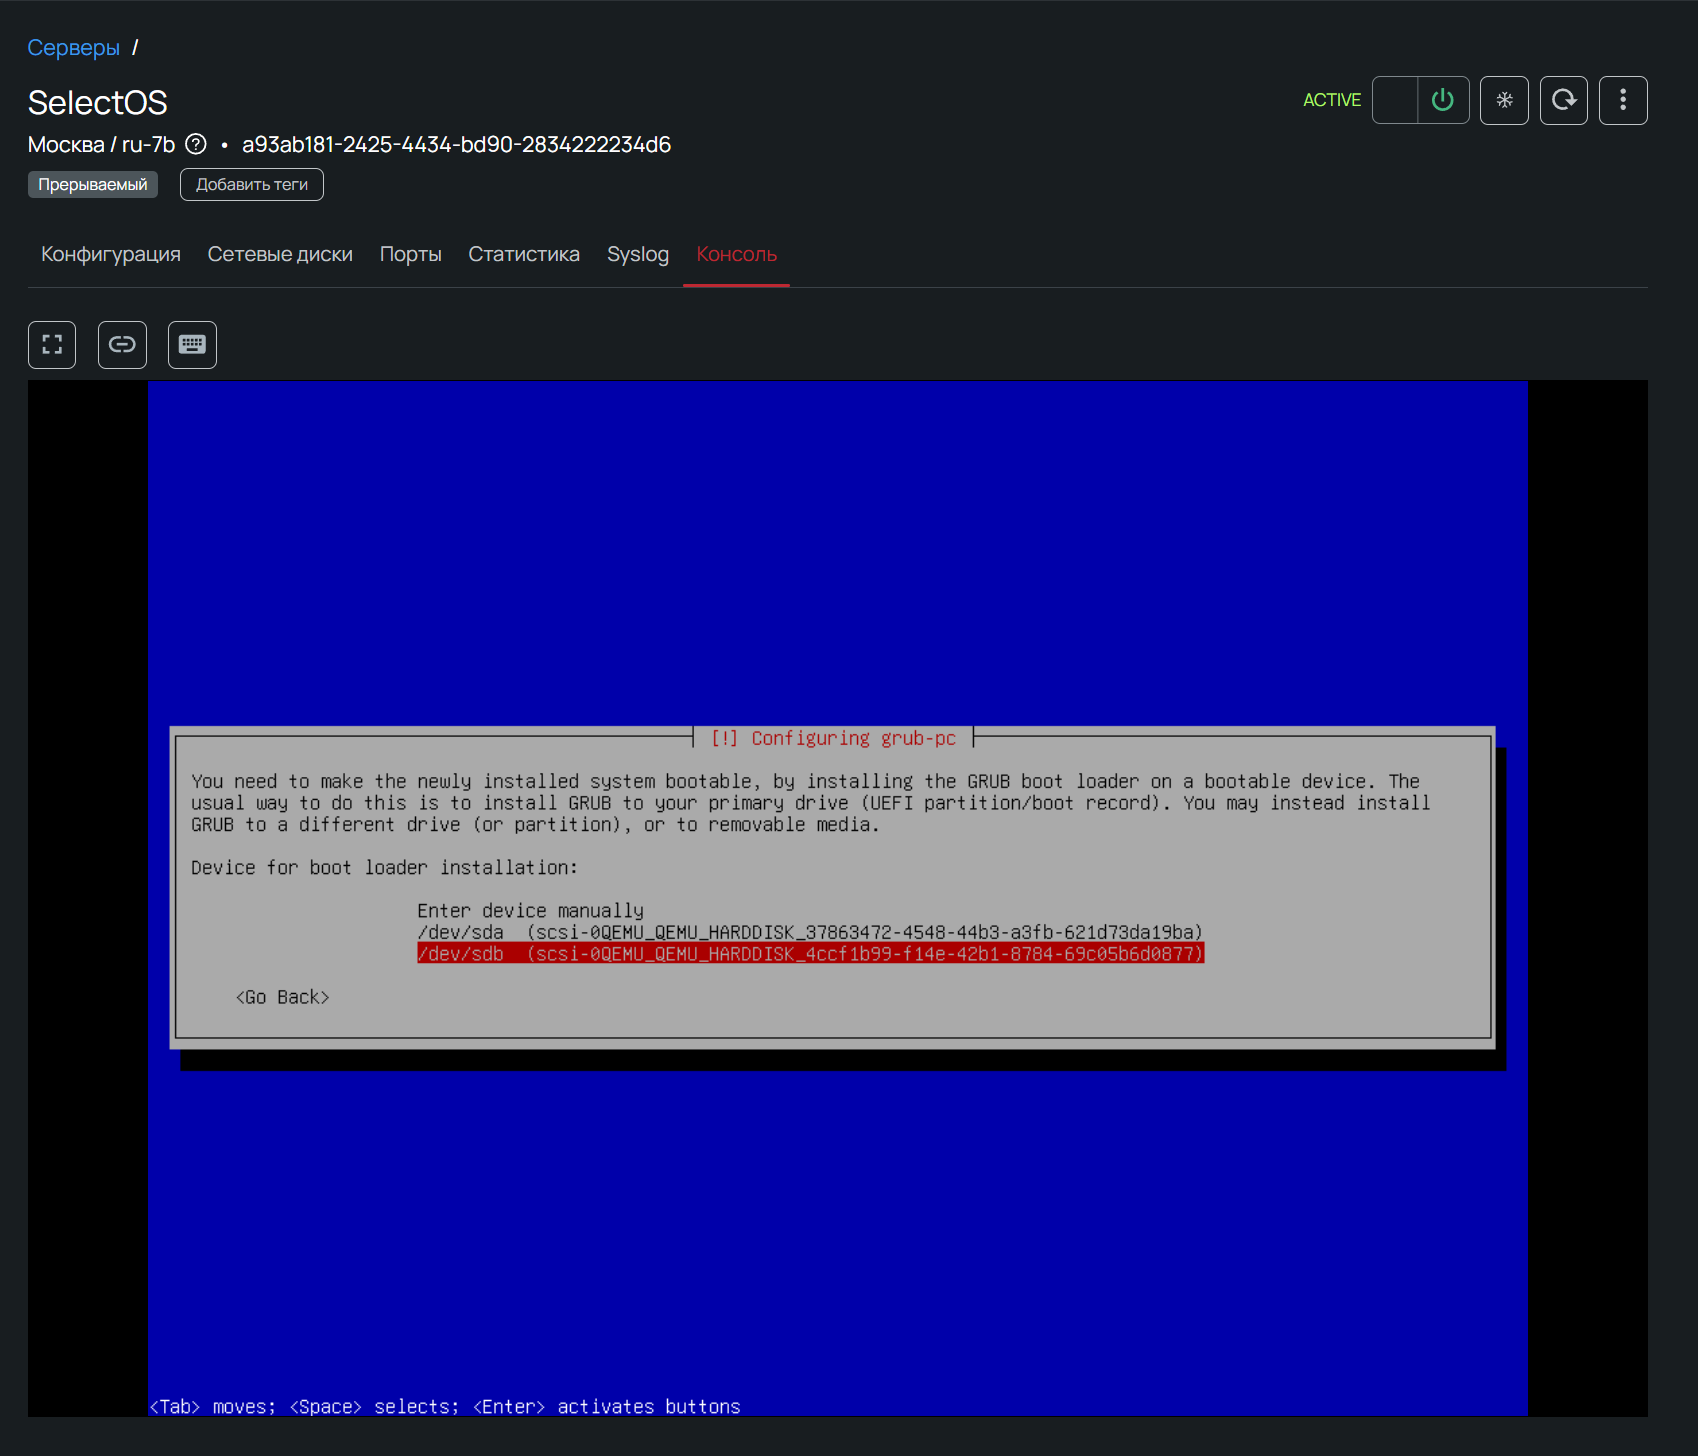
Task: Navigate to the Серверы breadcrumb link
Action: [73, 48]
